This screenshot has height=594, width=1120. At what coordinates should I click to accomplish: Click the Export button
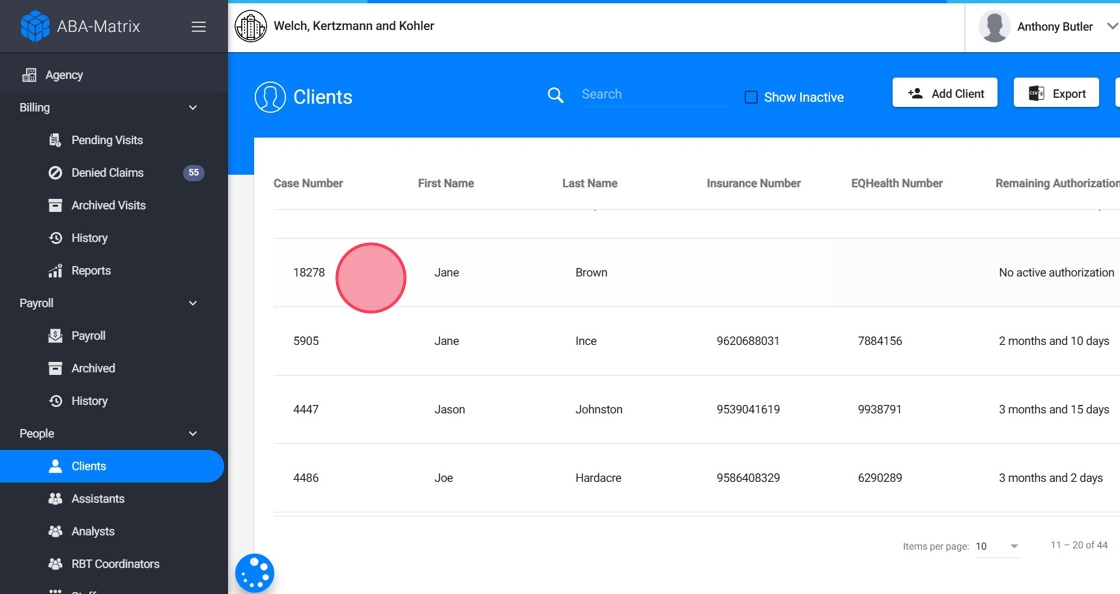click(1056, 93)
